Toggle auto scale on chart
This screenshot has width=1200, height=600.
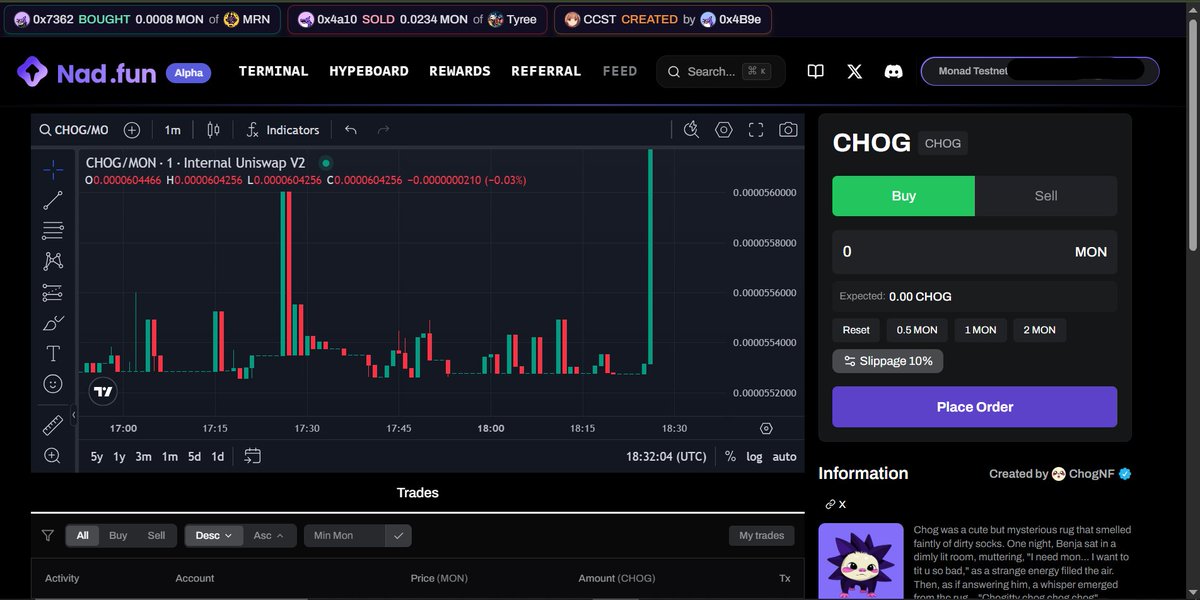(785, 456)
